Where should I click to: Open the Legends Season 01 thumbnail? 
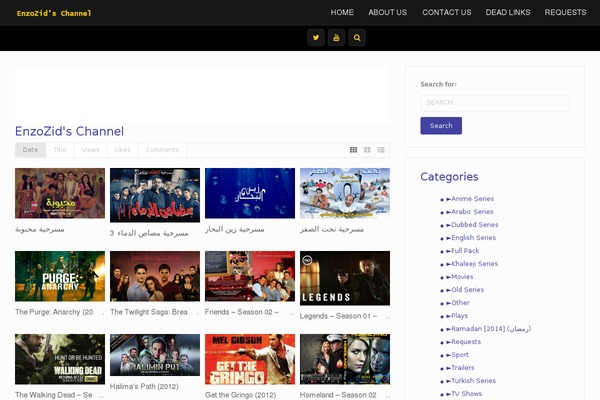click(345, 278)
